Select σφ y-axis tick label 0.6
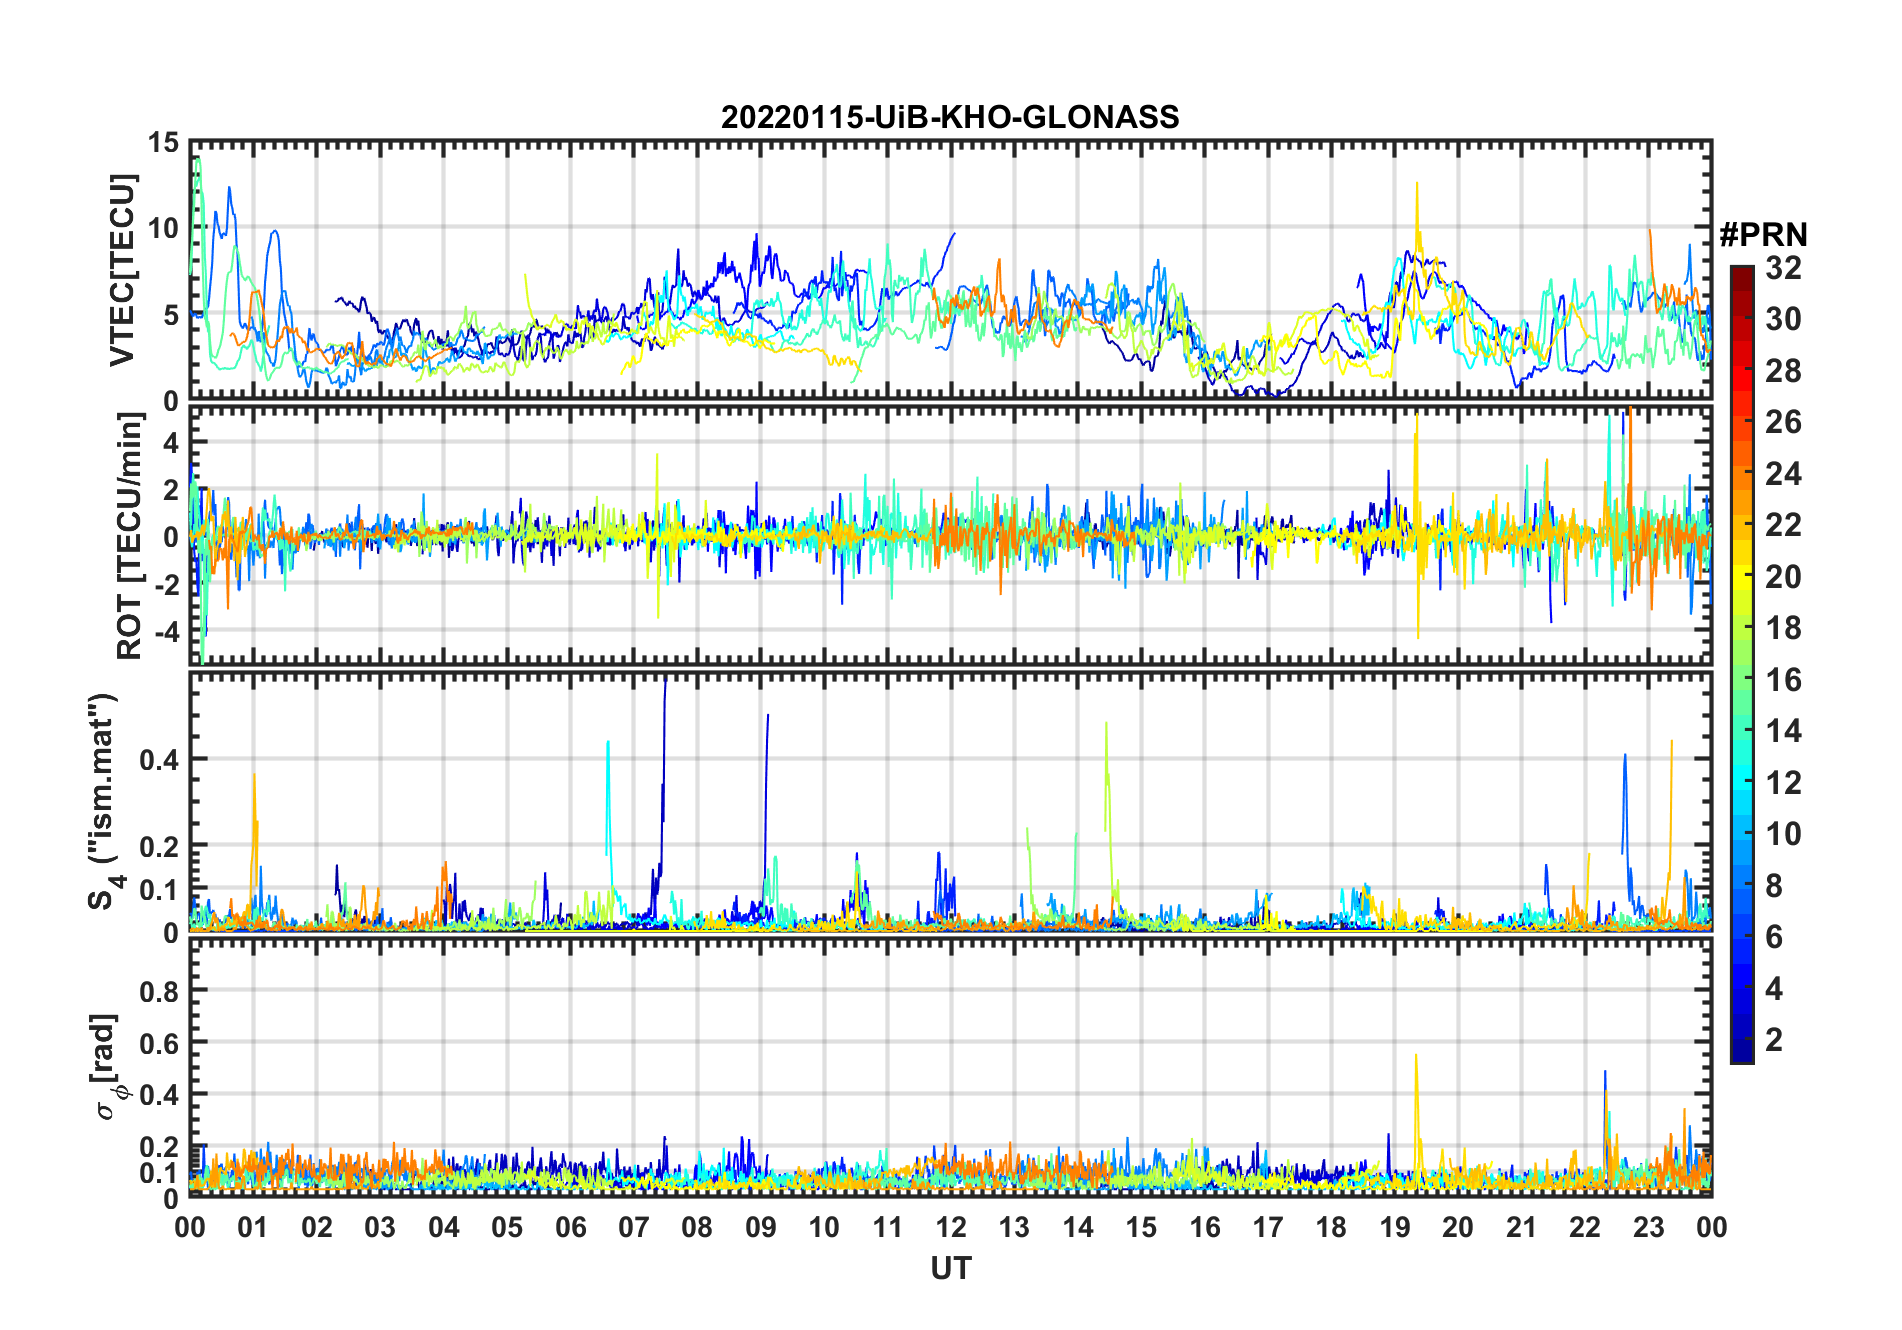1902x1330 pixels. (160, 1043)
